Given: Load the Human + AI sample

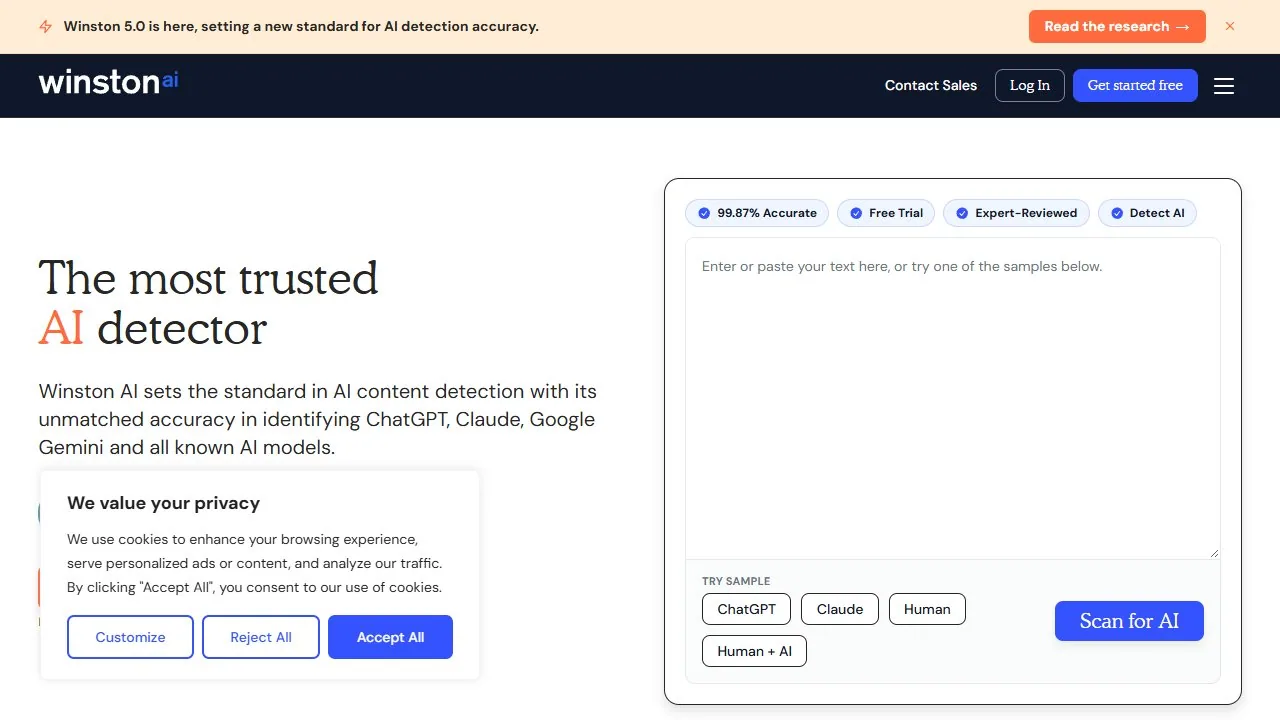Looking at the screenshot, I should [x=754, y=651].
